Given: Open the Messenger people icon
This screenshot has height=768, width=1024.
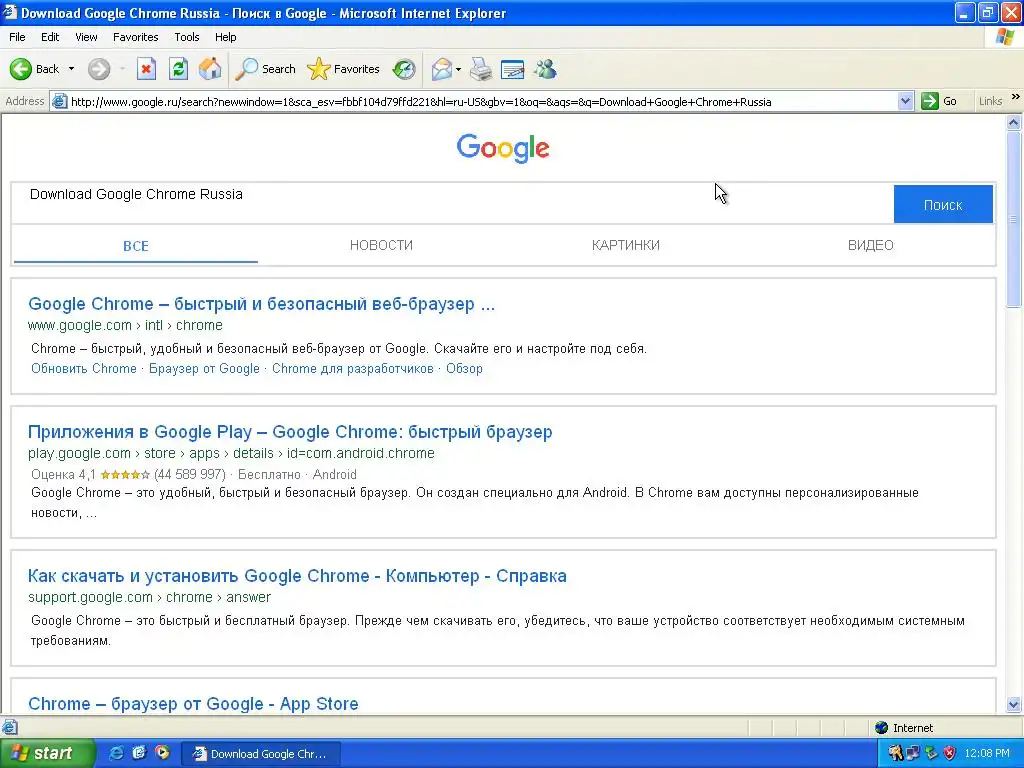Looking at the screenshot, I should click(545, 69).
